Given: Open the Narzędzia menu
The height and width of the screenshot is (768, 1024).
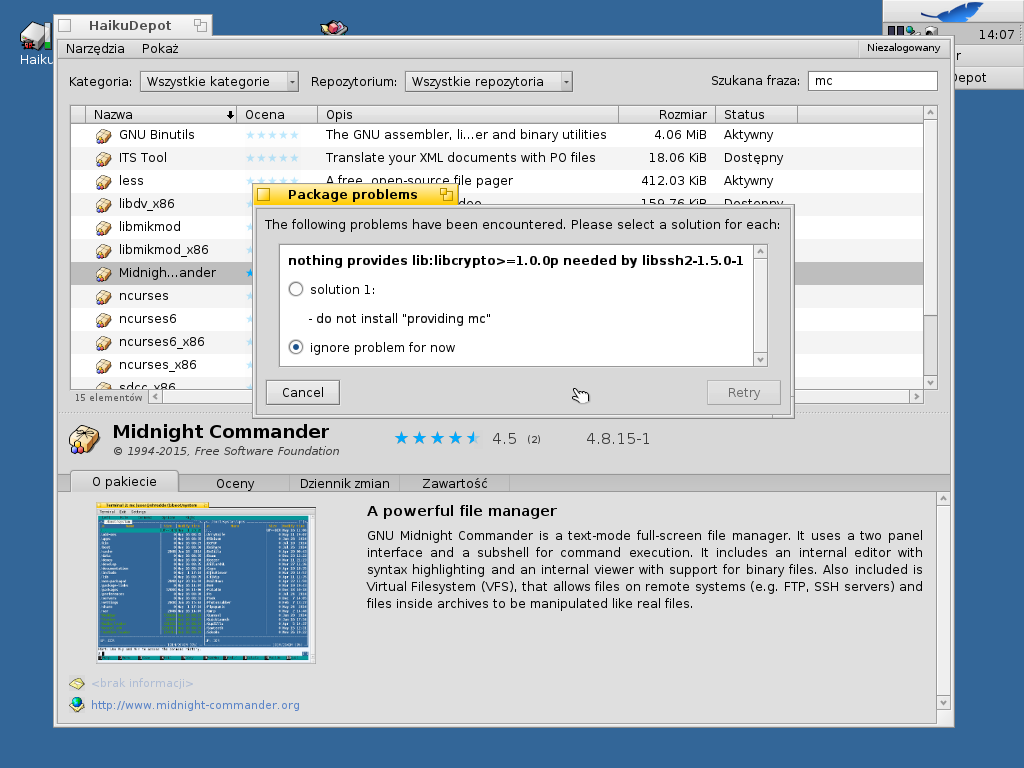Looking at the screenshot, I should tap(95, 48).
